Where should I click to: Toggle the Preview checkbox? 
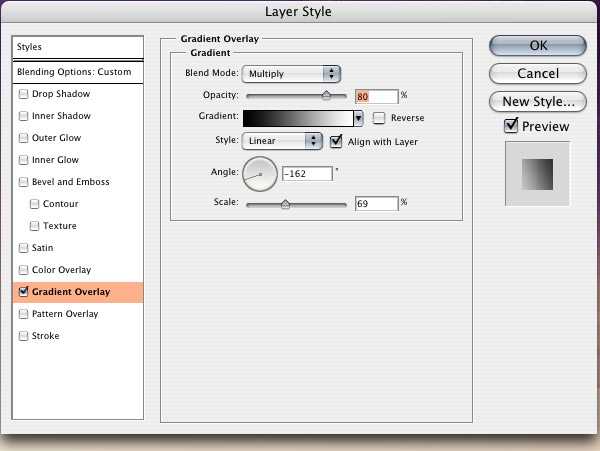tap(511, 126)
